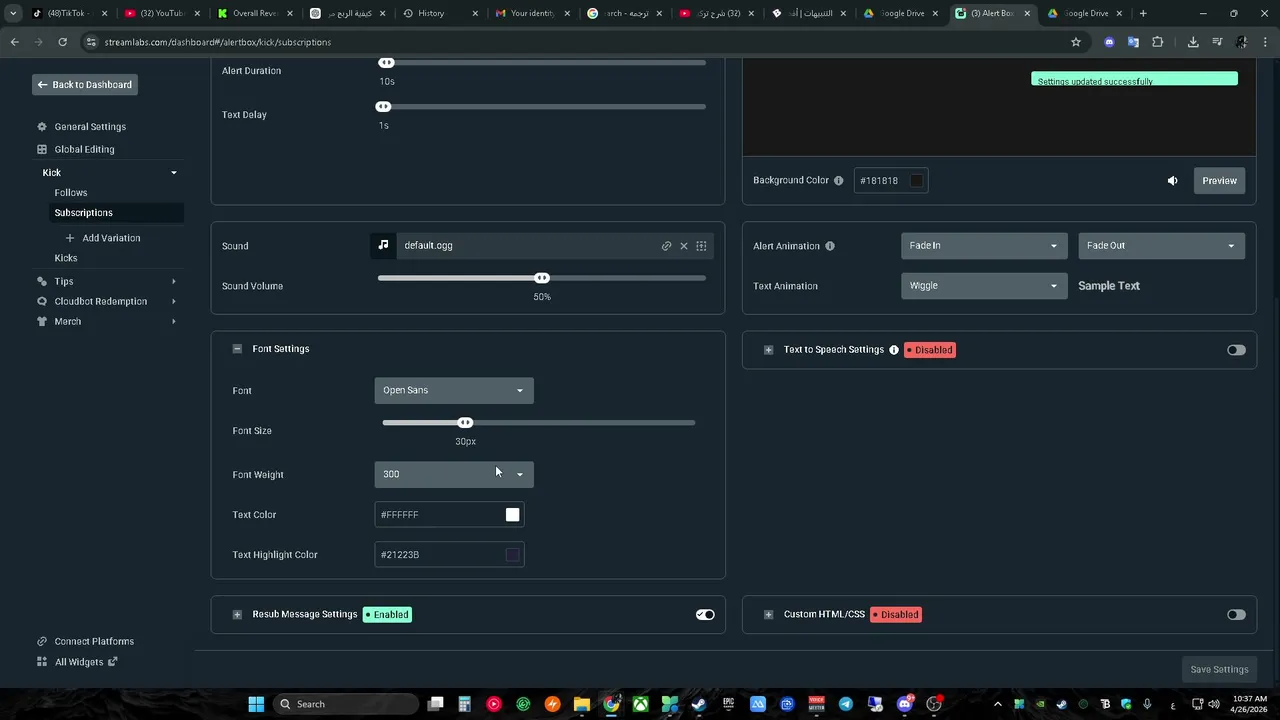Open the Fade In alert animation dropdown
Screen dimensions: 1280x720
tap(983, 246)
